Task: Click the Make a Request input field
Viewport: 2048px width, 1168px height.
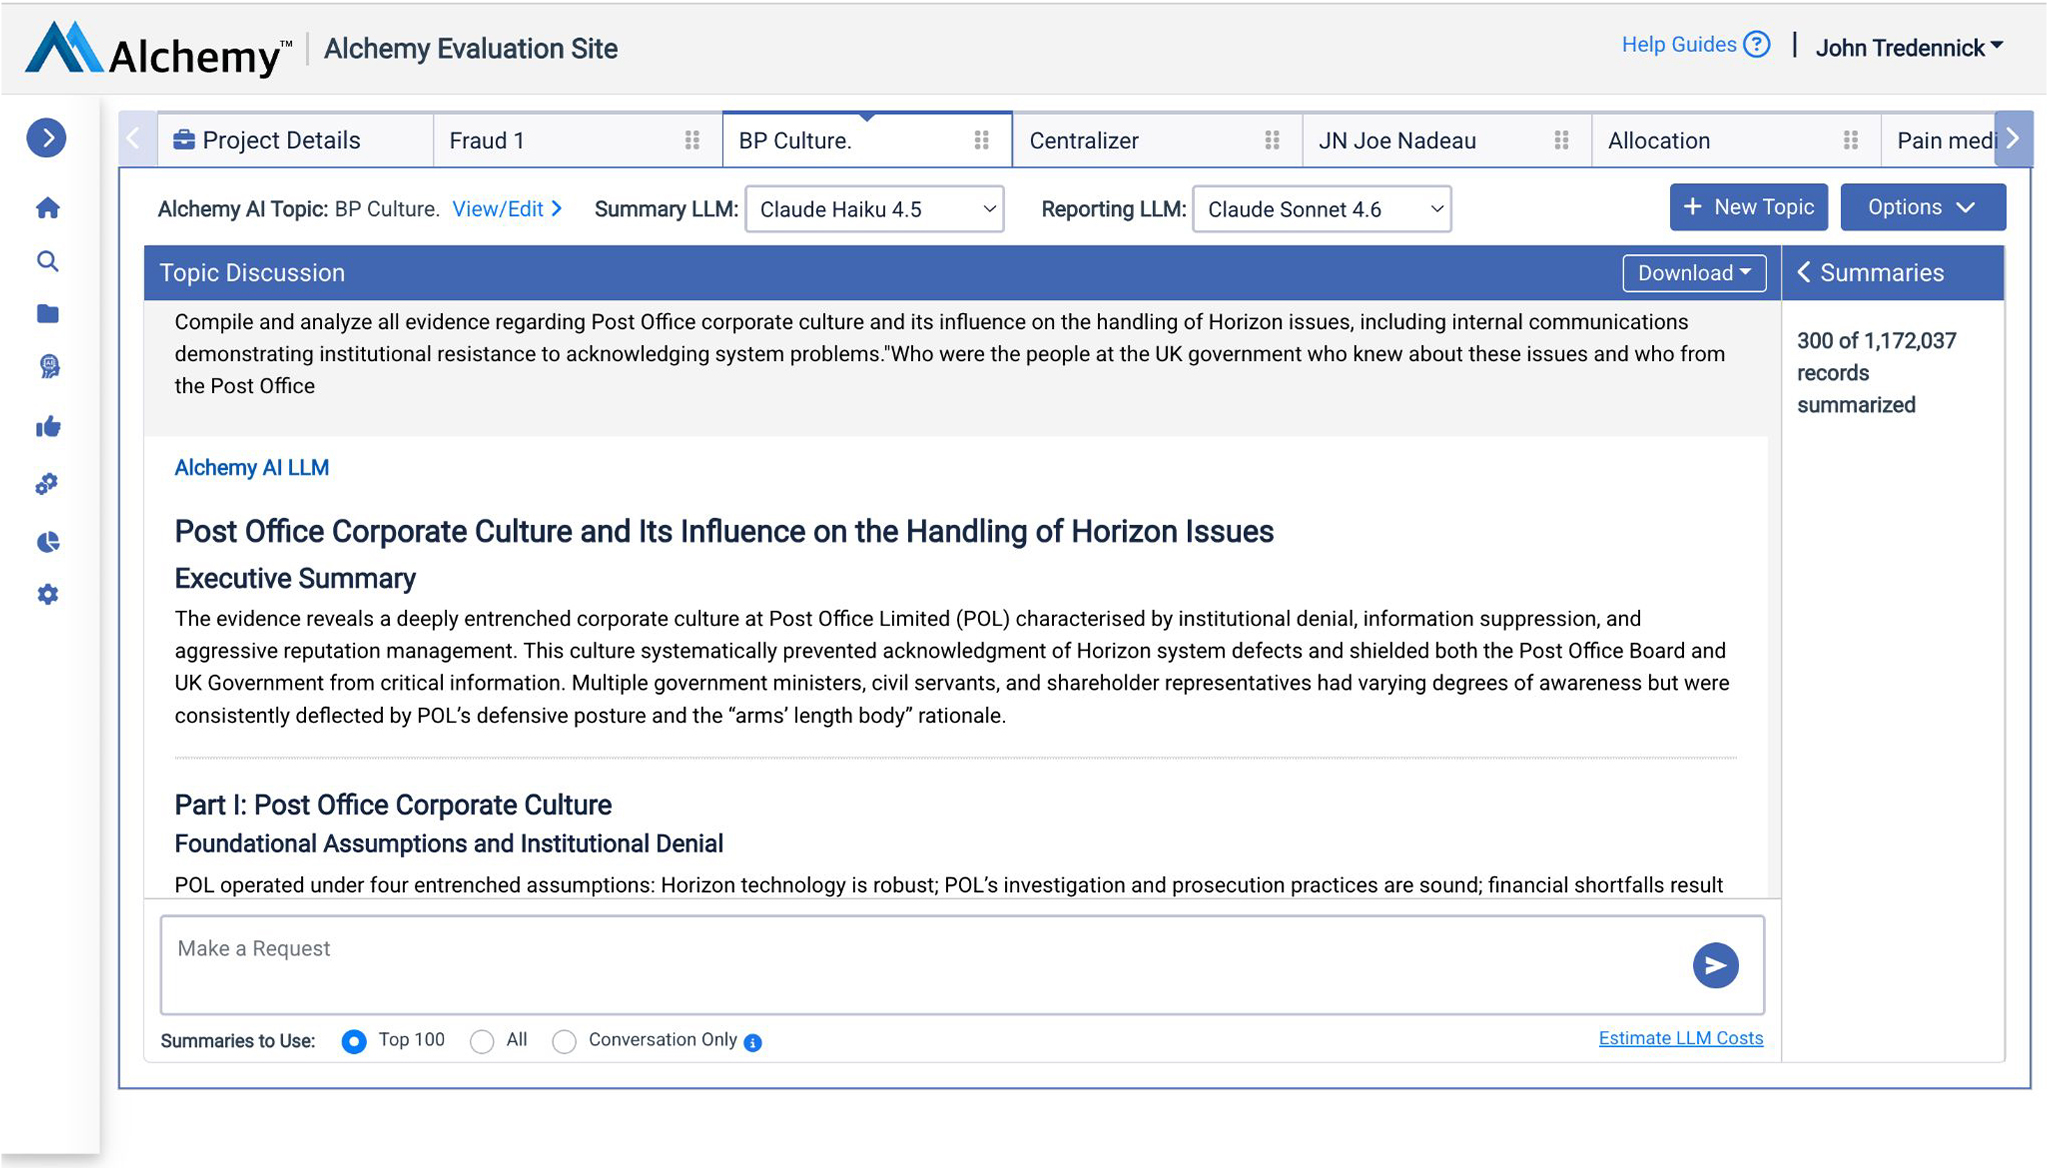Action: [x=920, y=964]
